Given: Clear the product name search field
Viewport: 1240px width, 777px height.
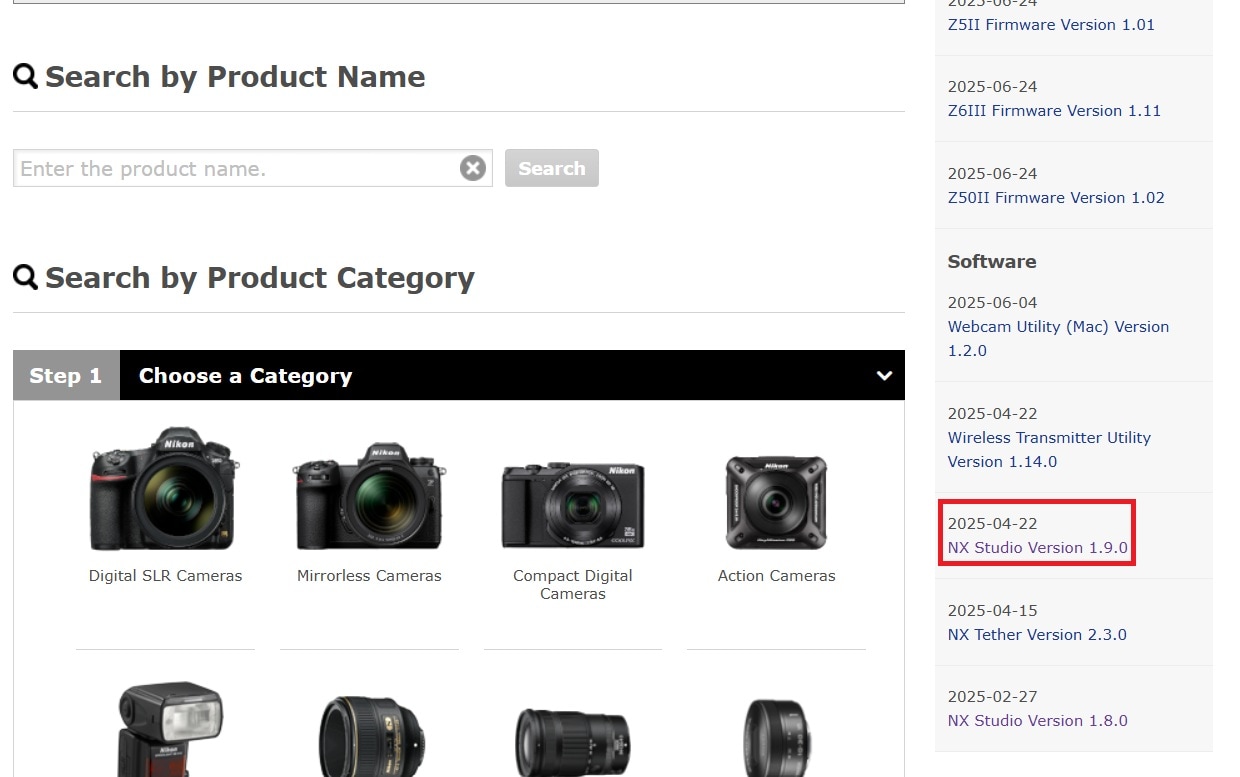Looking at the screenshot, I should pyautogui.click(x=473, y=168).
